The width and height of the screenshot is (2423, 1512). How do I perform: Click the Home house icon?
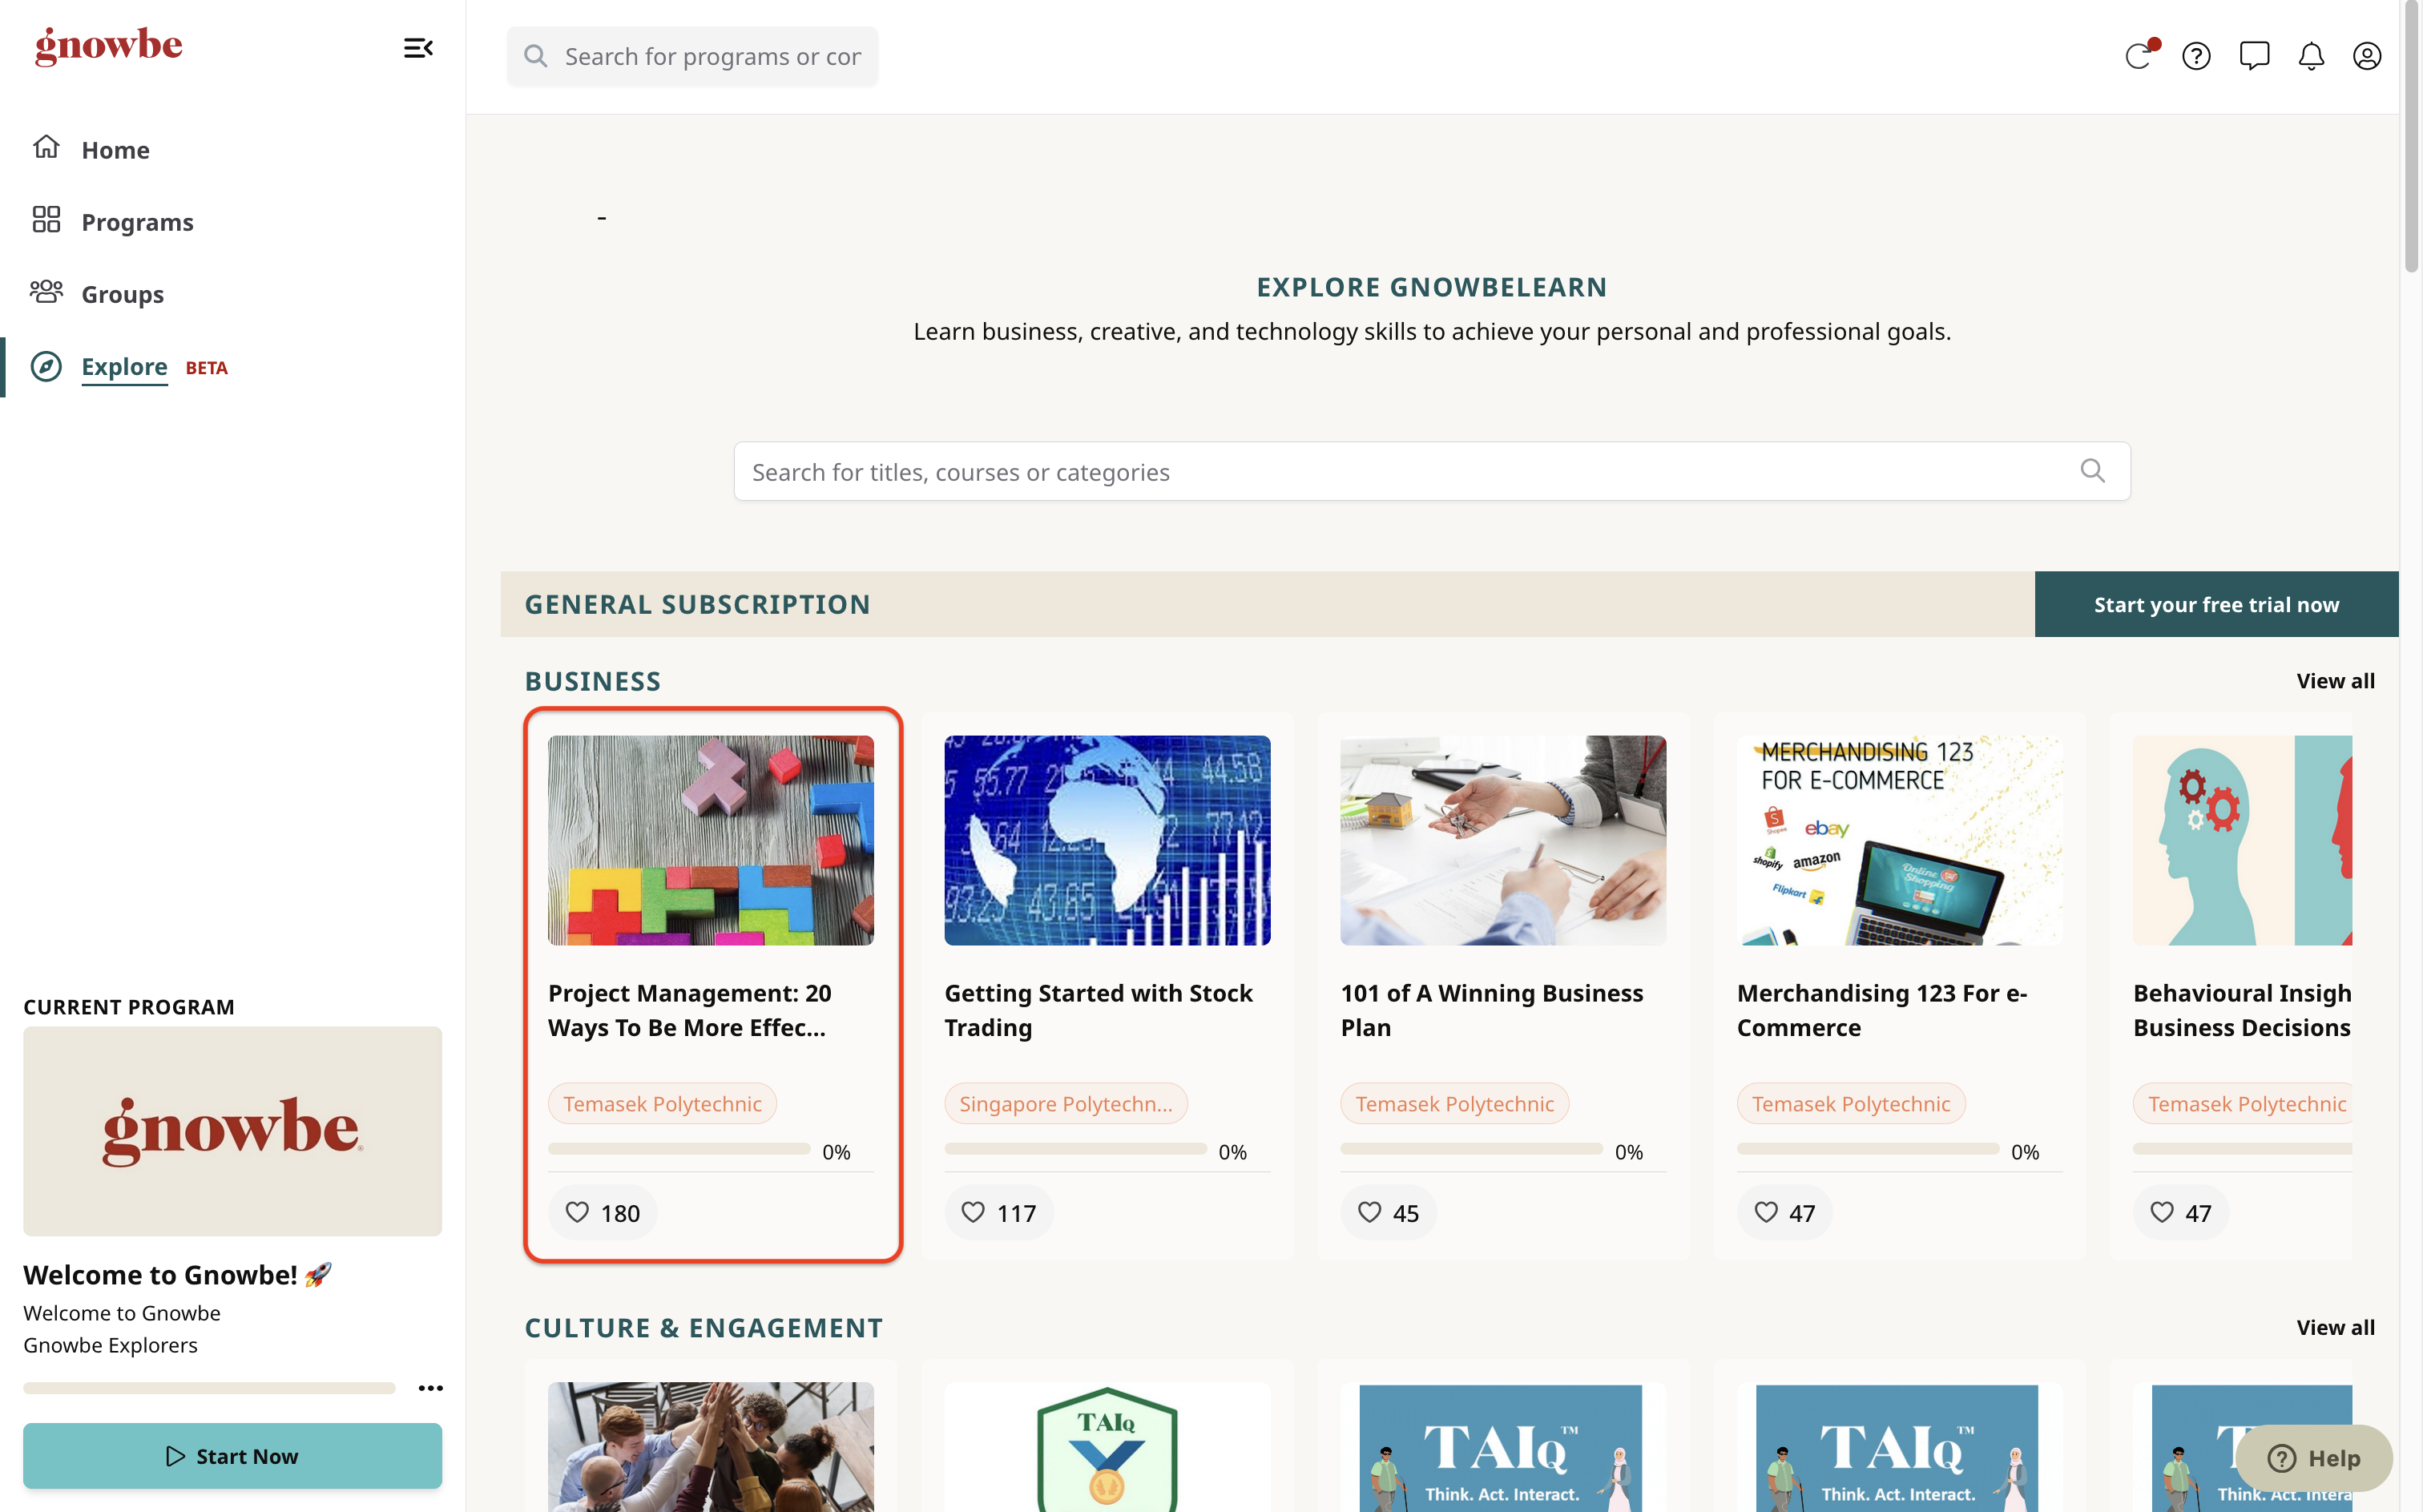click(46, 148)
